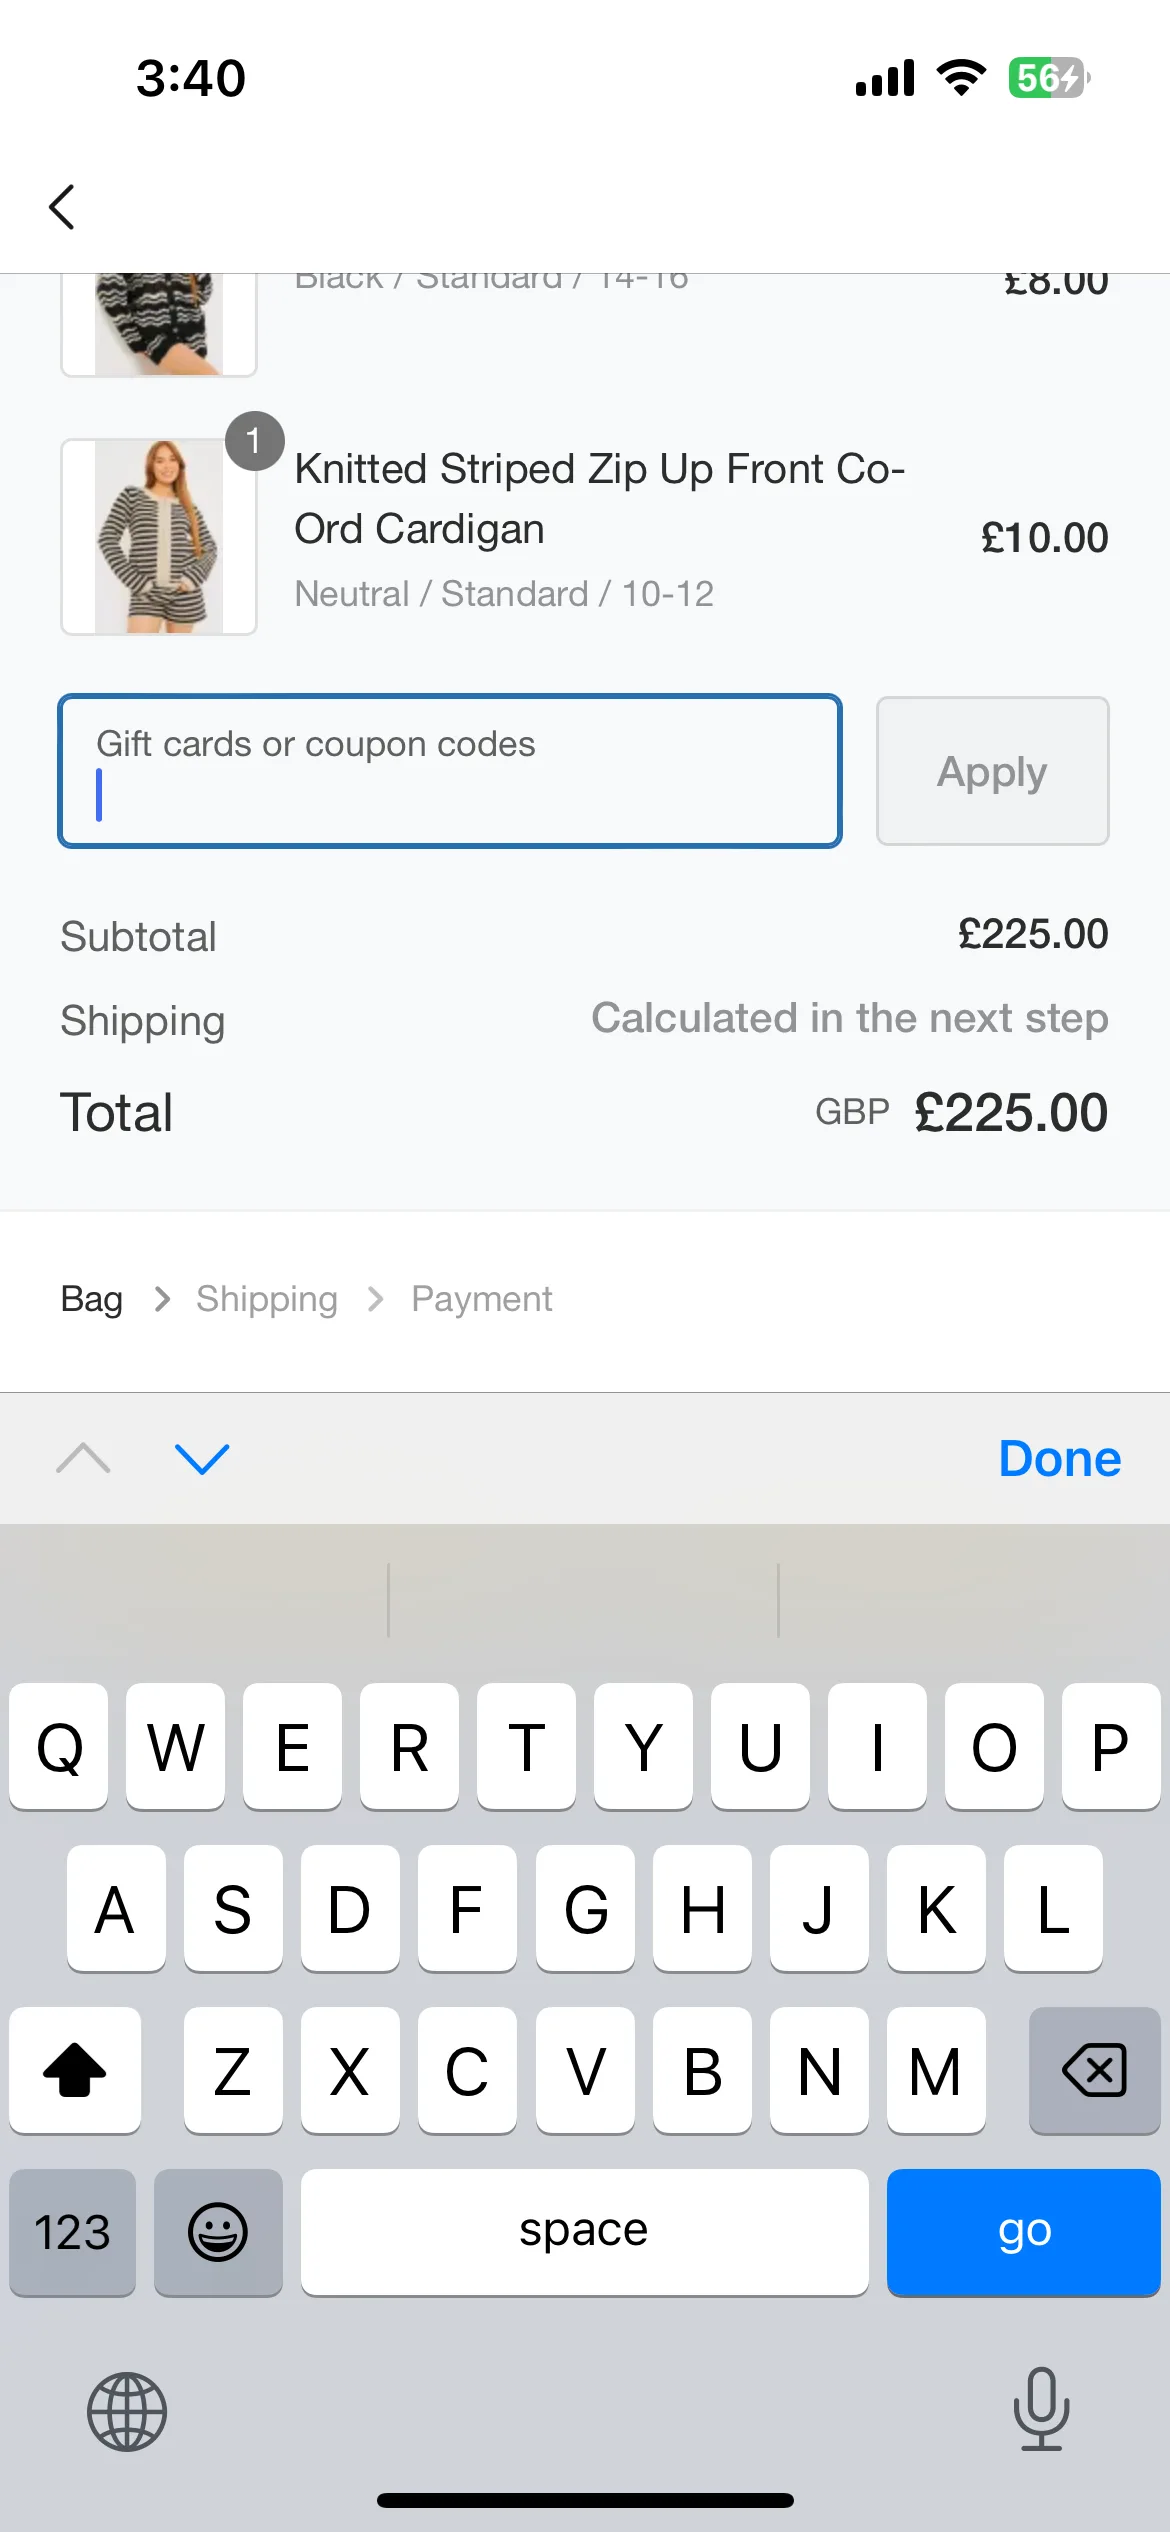Select the Shipping breadcrumb step

pyautogui.click(x=267, y=1299)
